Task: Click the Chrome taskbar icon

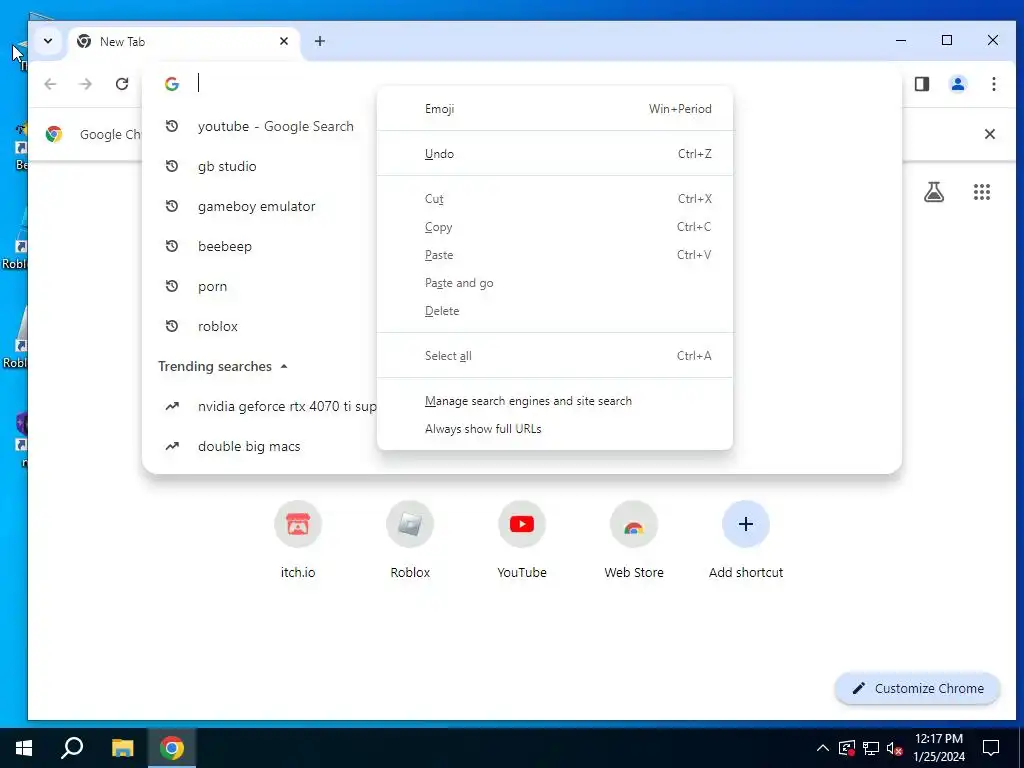Action: click(172, 748)
